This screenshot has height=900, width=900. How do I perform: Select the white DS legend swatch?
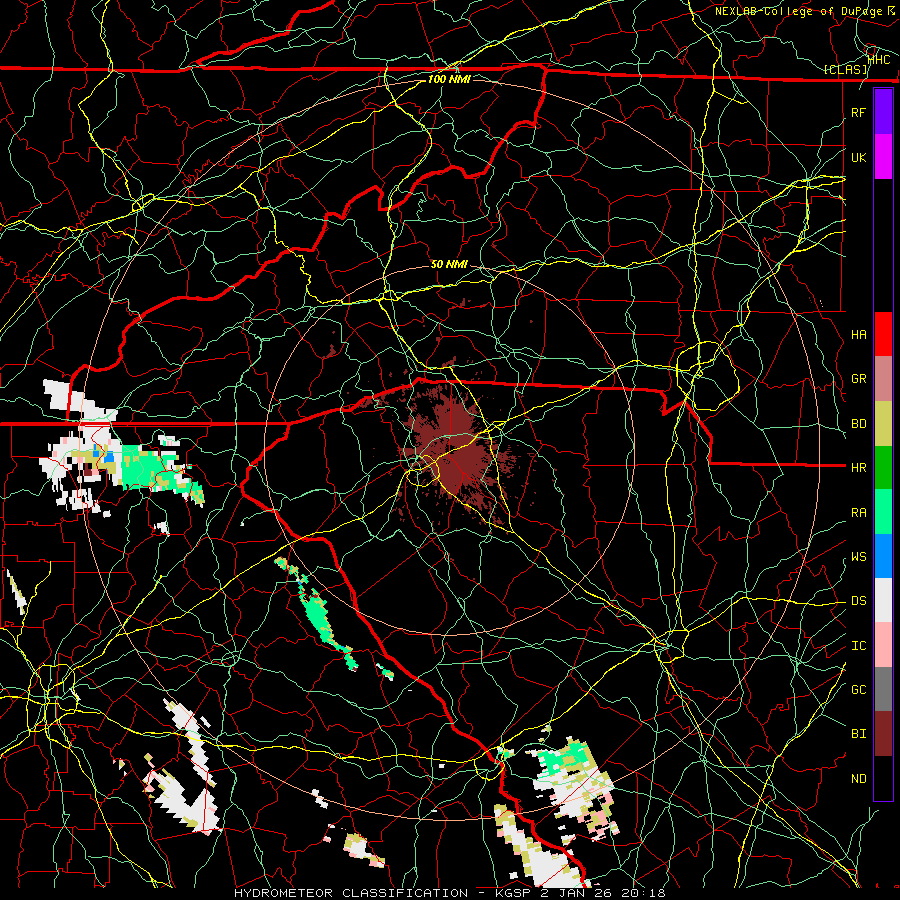click(883, 600)
